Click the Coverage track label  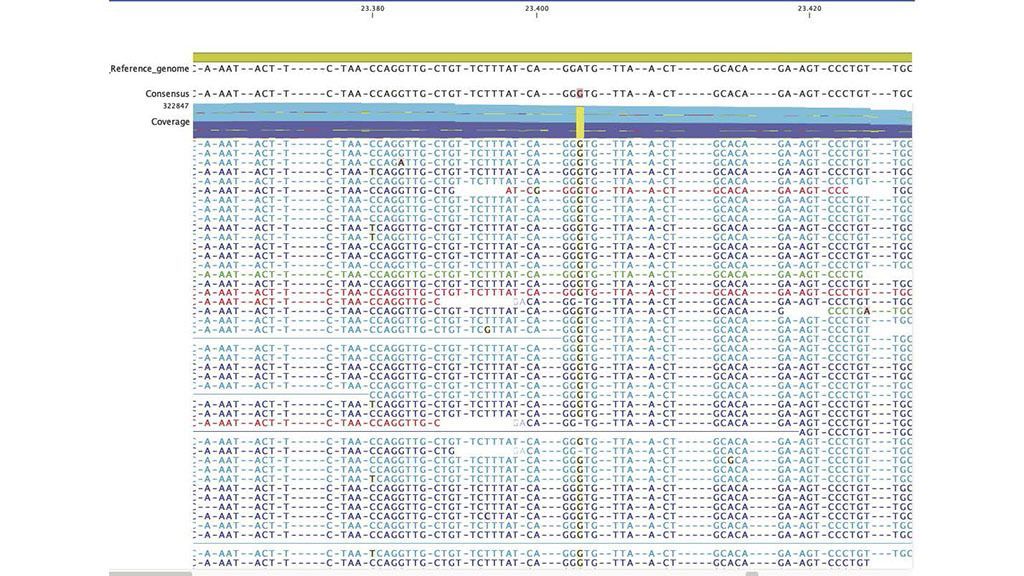[x=170, y=122]
